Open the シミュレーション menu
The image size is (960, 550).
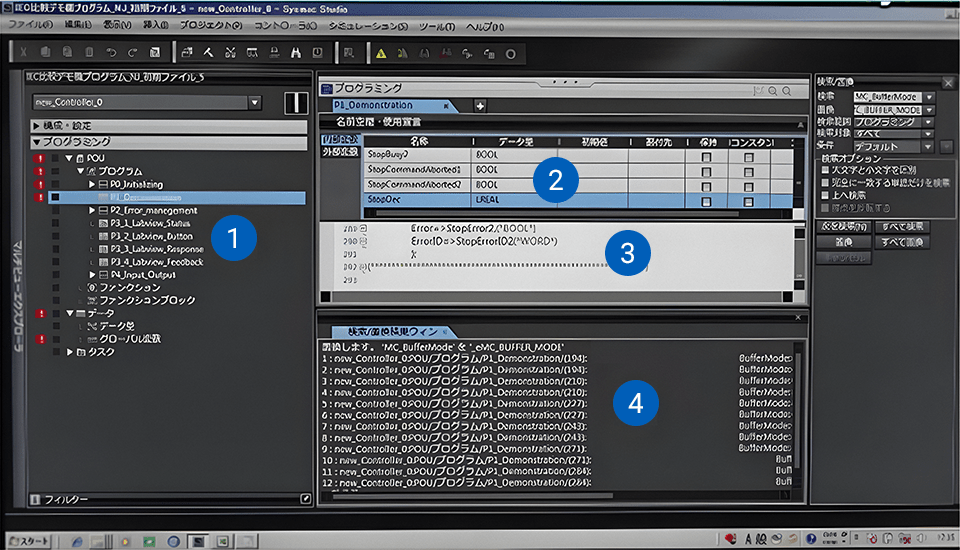[368, 26]
